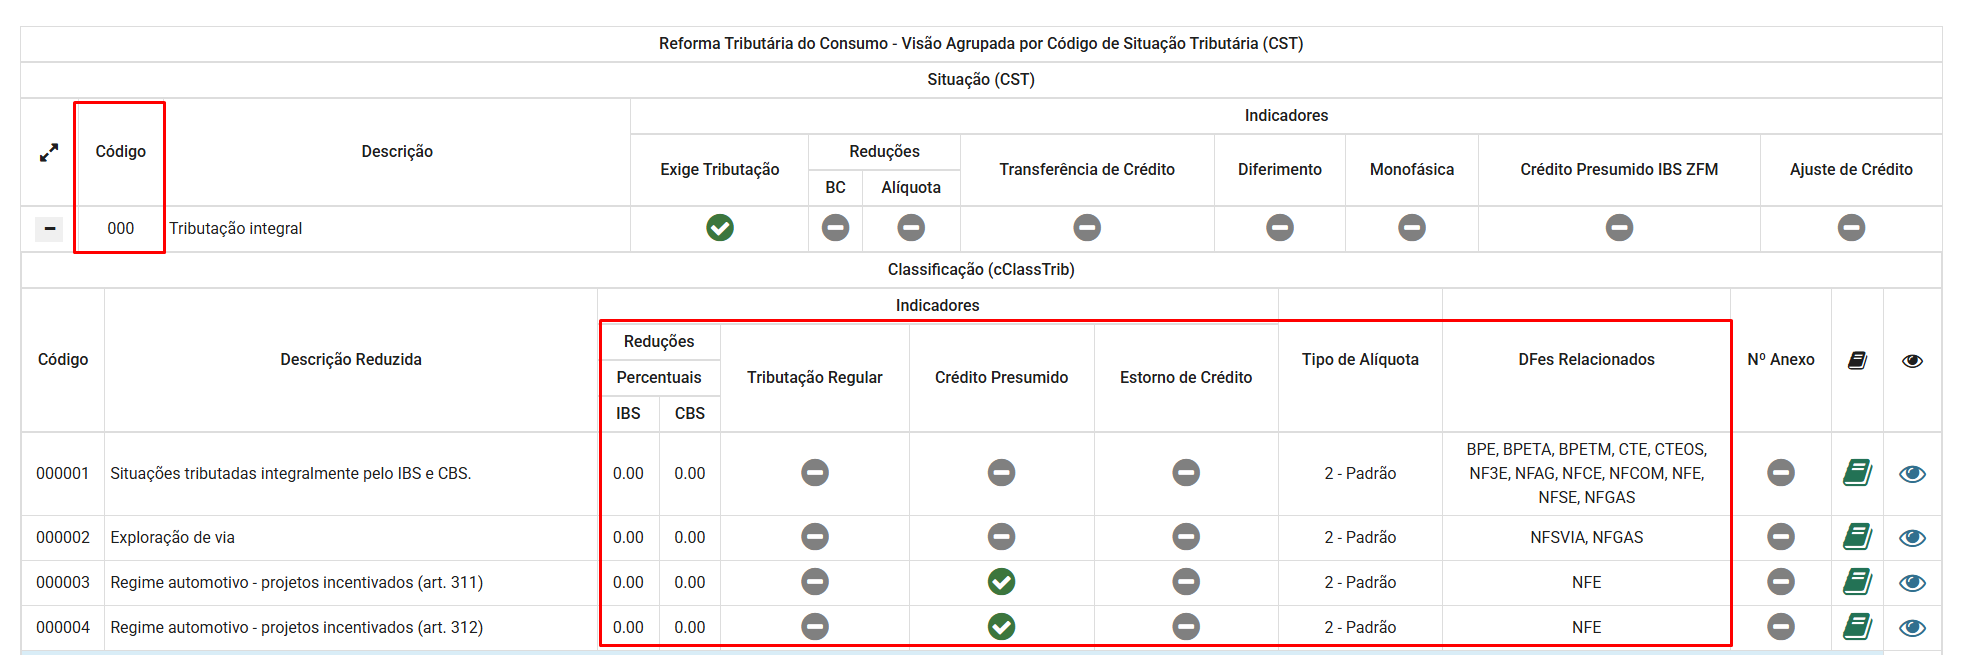Open the green book icon for 000003
The height and width of the screenshot is (655, 1961).
[1857, 582]
